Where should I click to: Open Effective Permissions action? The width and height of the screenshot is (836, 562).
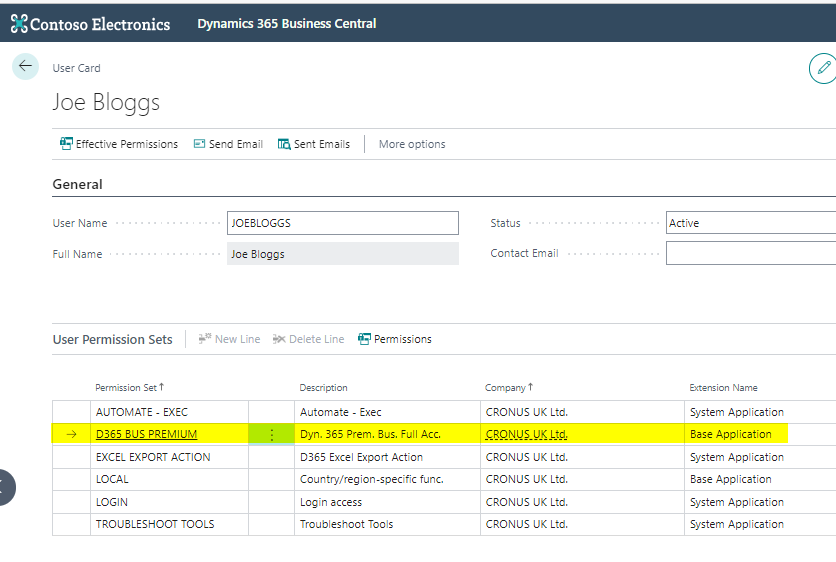coord(119,144)
